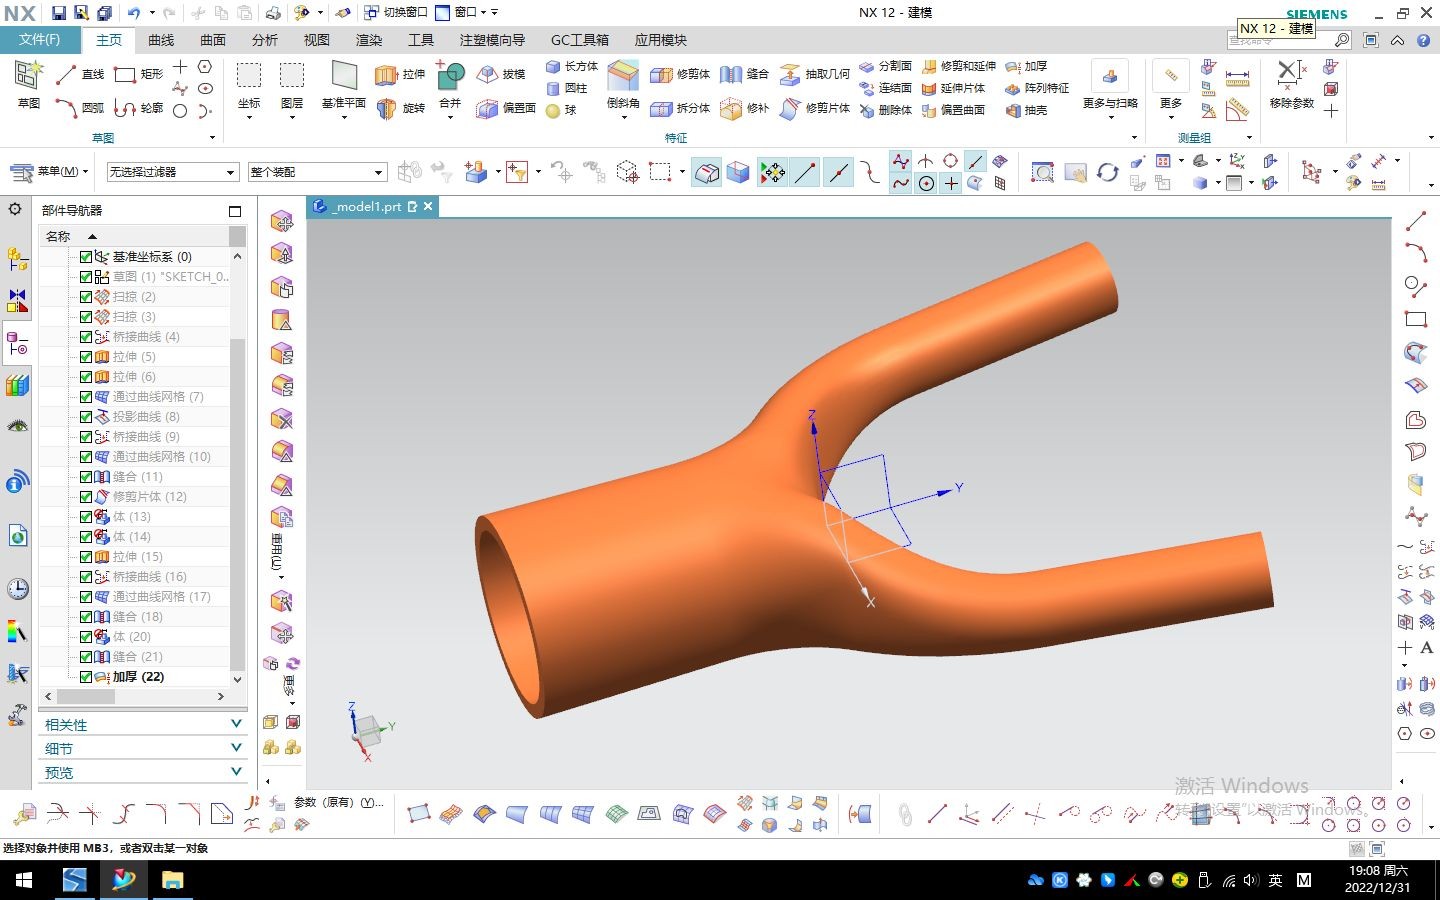This screenshot has width=1440, height=900.
Task: Uncheck the 基准坐标系 (0) checkbox
Action: tap(86, 257)
